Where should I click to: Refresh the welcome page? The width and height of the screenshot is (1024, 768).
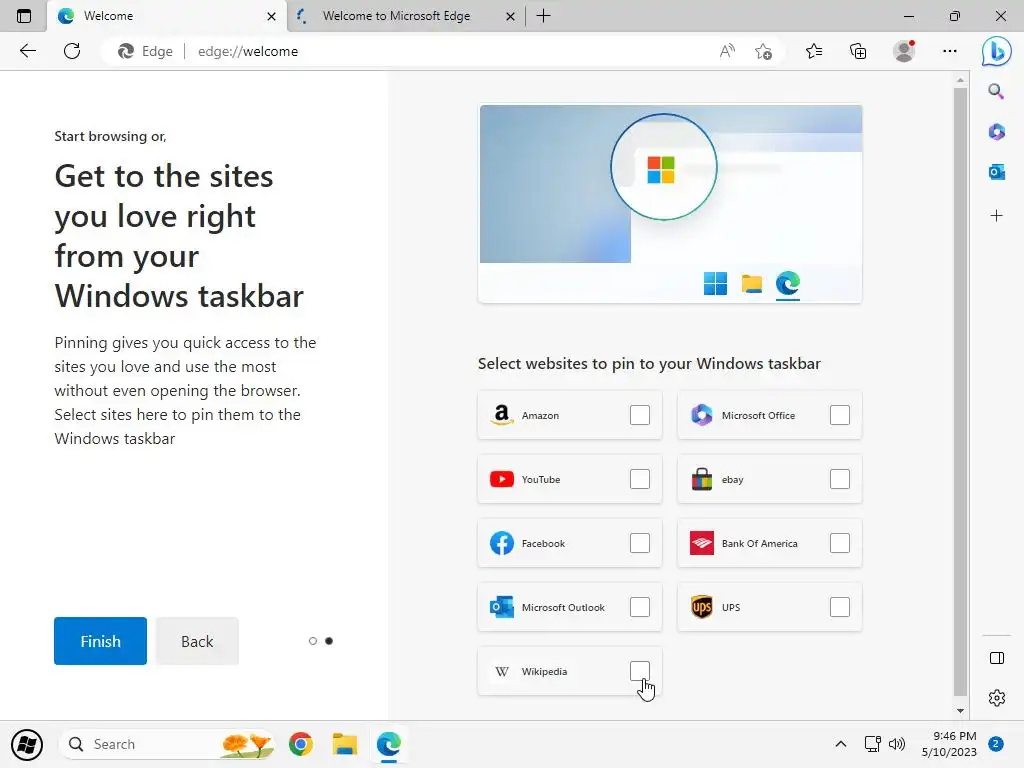pyautogui.click(x=72, y=51)
